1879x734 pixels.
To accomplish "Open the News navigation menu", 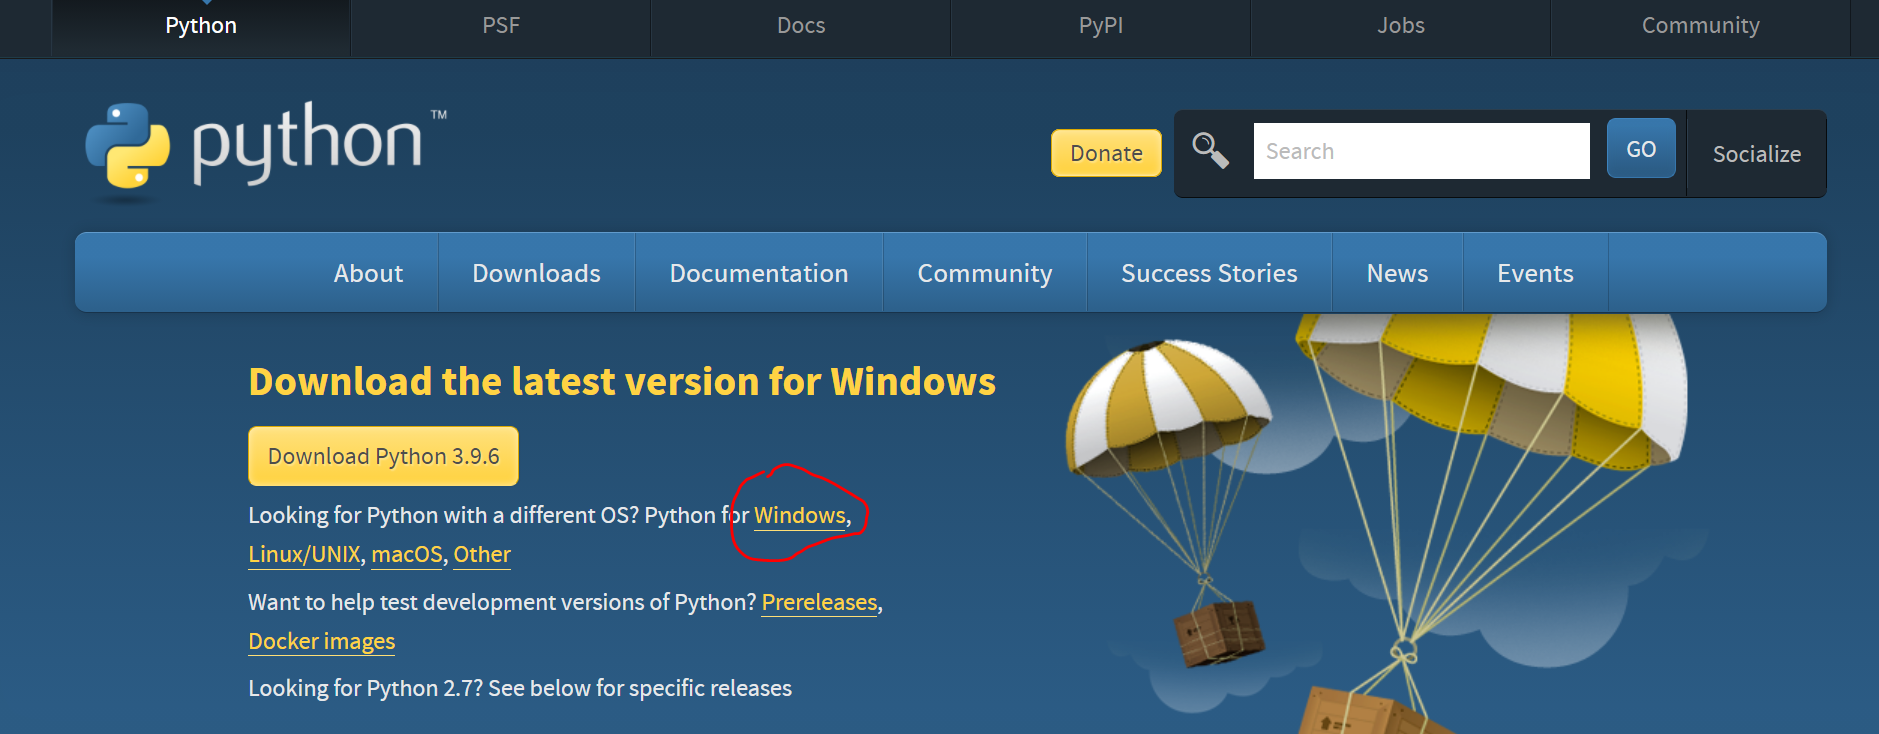I will tap(1397, 273).
